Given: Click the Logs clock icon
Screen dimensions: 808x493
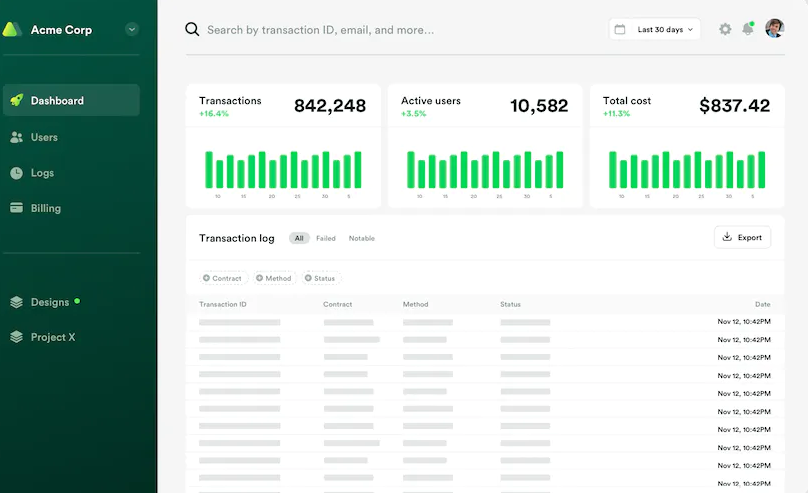Looking at the screenshot, I should 16,173.
